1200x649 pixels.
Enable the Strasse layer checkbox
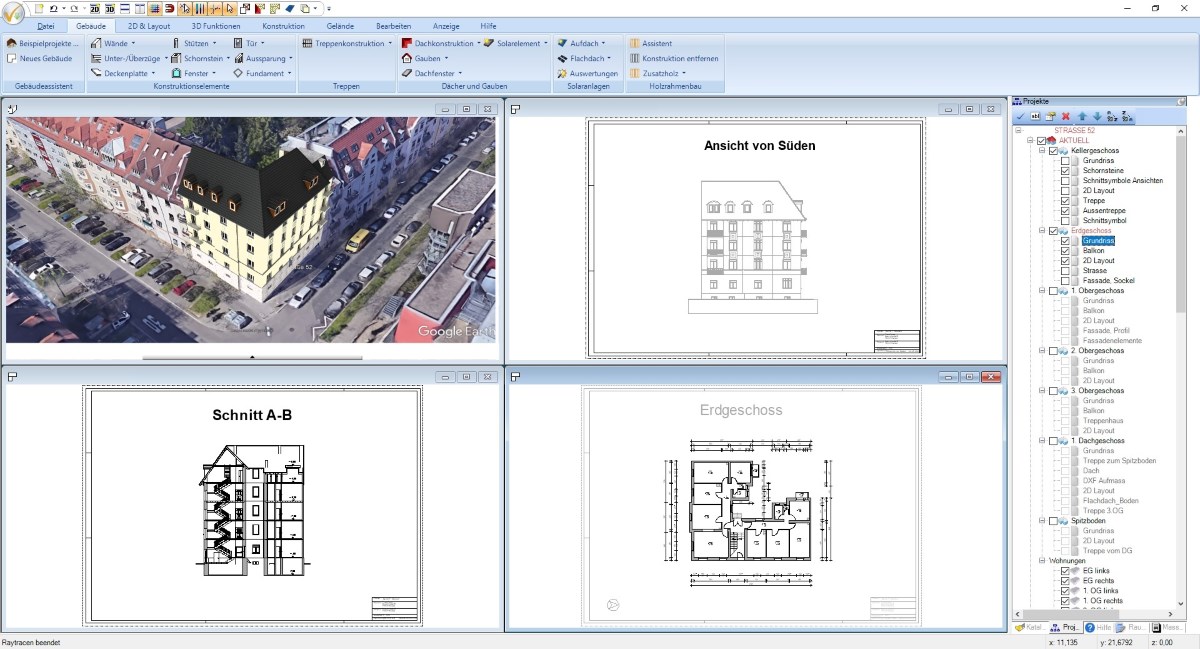[1065, 271]
